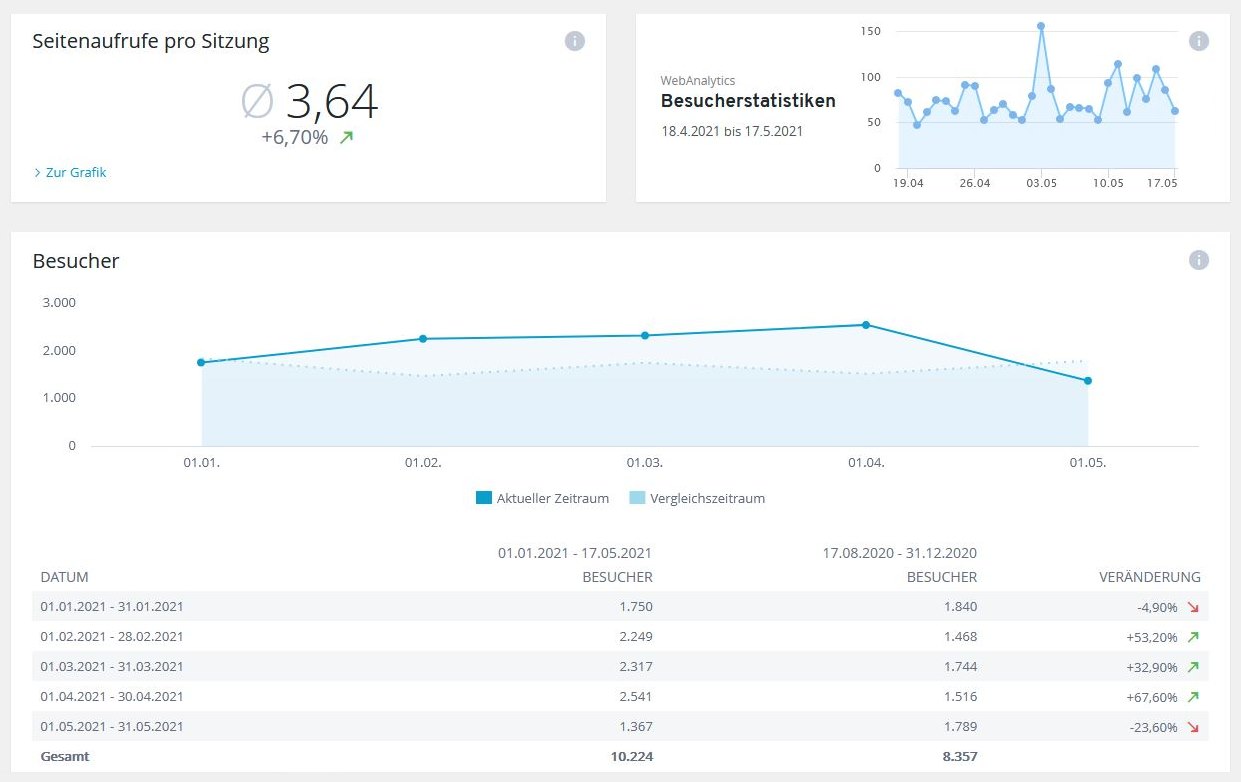The height and width of the screenshot is (782, 1241).
Task: Click green arrow next to +53,20%
Action: click(x=1192, y=636)
